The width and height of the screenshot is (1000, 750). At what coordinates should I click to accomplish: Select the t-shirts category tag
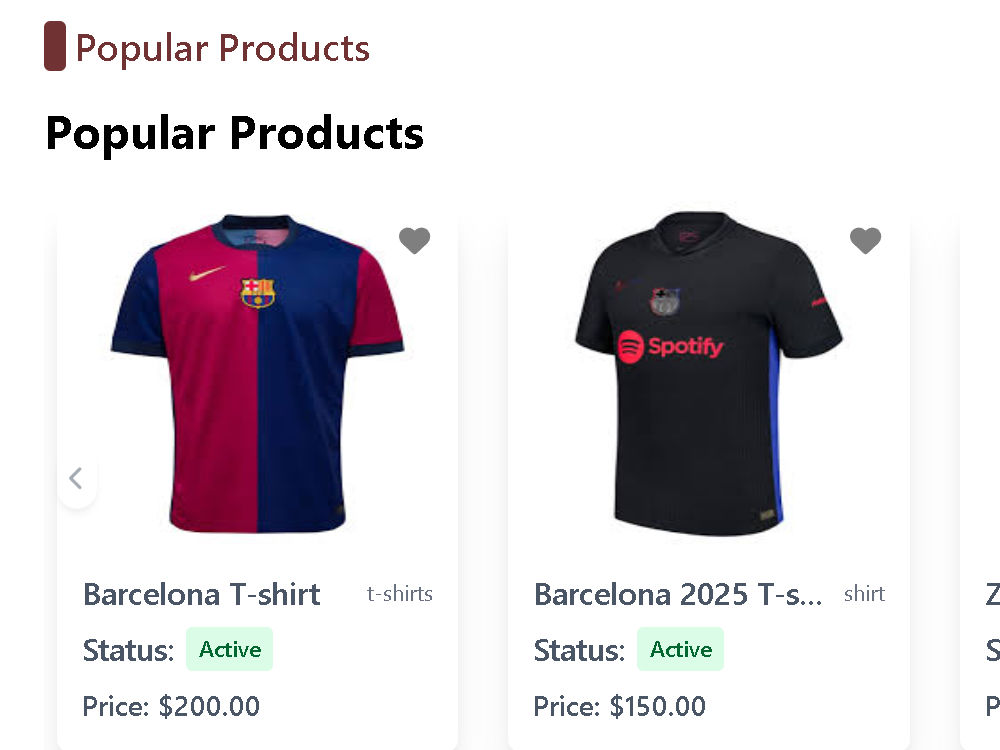point(400,594)
